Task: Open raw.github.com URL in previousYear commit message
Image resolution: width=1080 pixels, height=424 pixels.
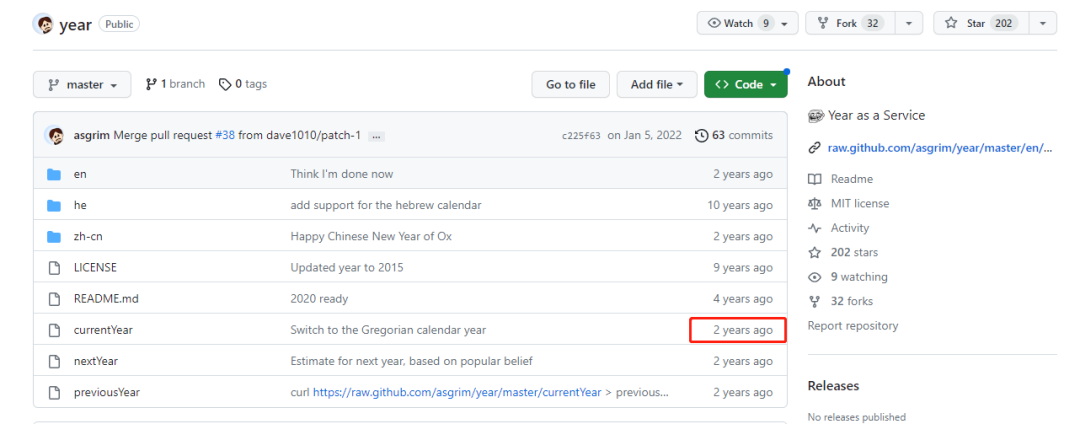Action: pyautogui.click(x=457, y=392)
